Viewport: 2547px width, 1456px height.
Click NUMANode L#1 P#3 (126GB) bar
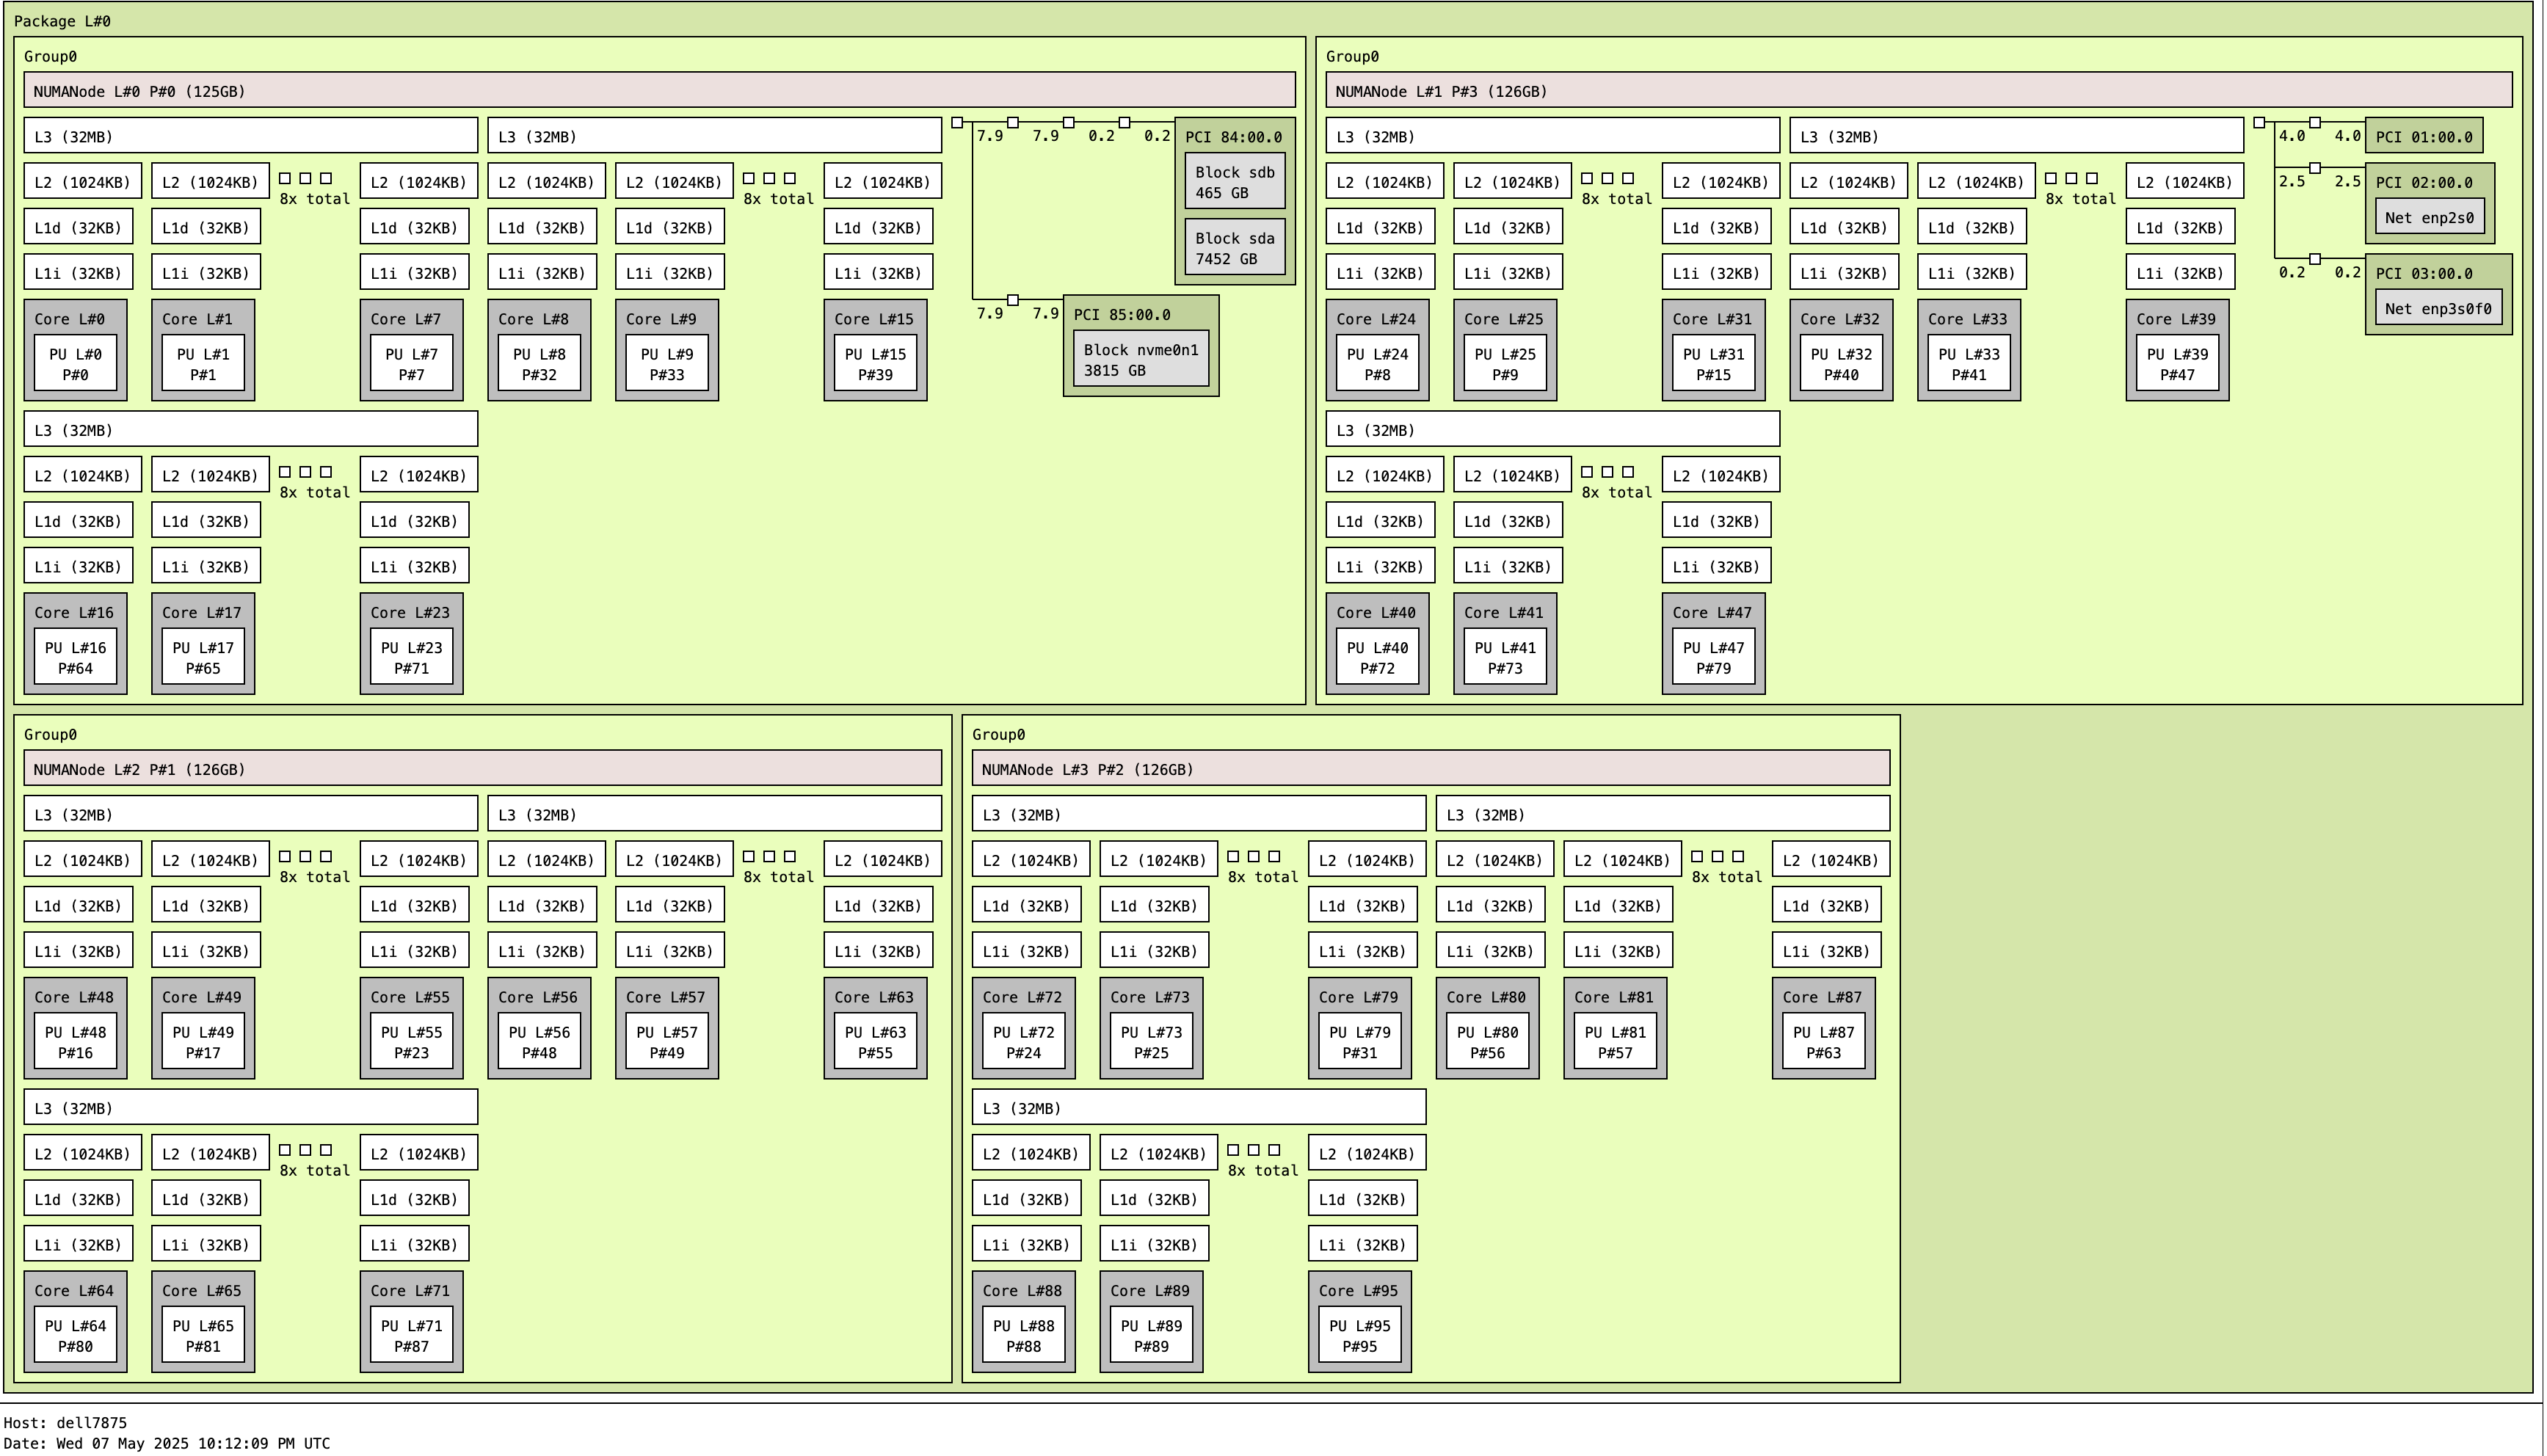click(1918, 91)
